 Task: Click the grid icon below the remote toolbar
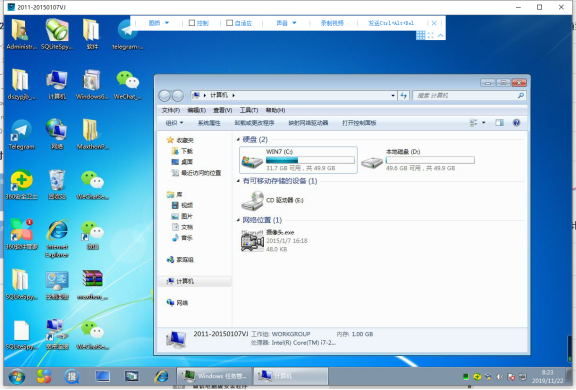pos(421,35)
